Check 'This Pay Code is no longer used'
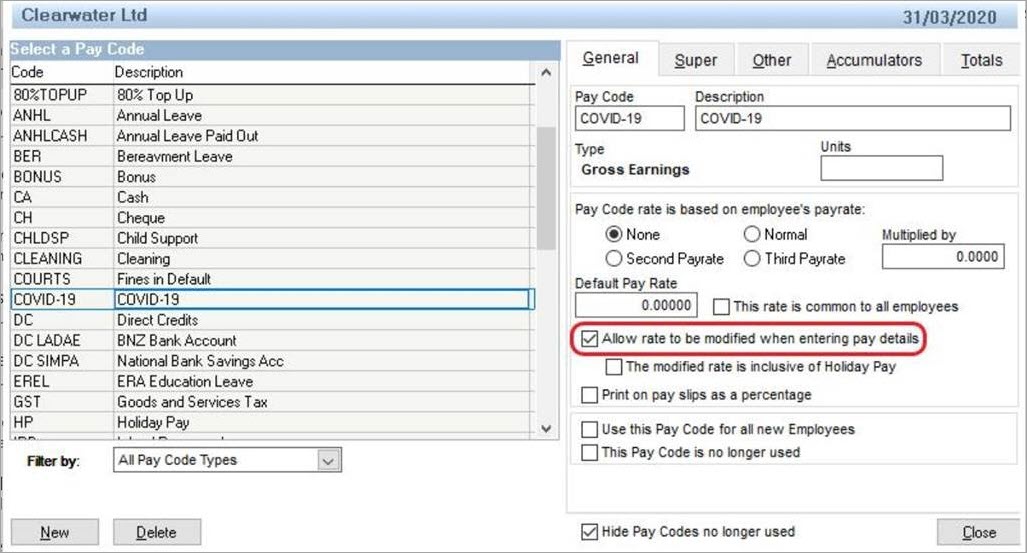 point(590,452)
